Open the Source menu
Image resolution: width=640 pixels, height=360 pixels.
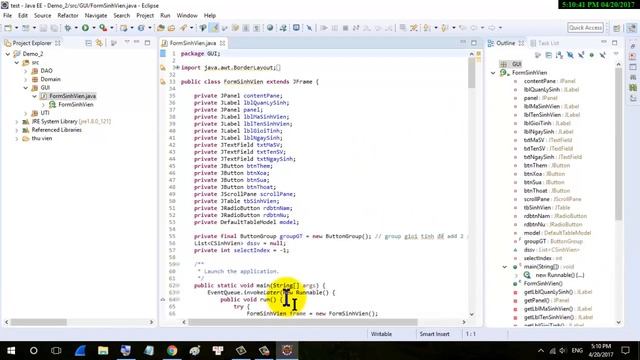coord(42,16)
